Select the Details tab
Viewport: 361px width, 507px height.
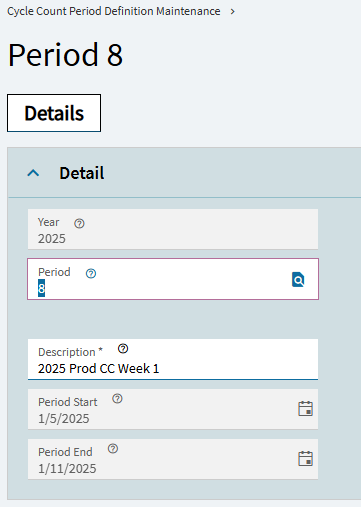(x=54, y=113)
